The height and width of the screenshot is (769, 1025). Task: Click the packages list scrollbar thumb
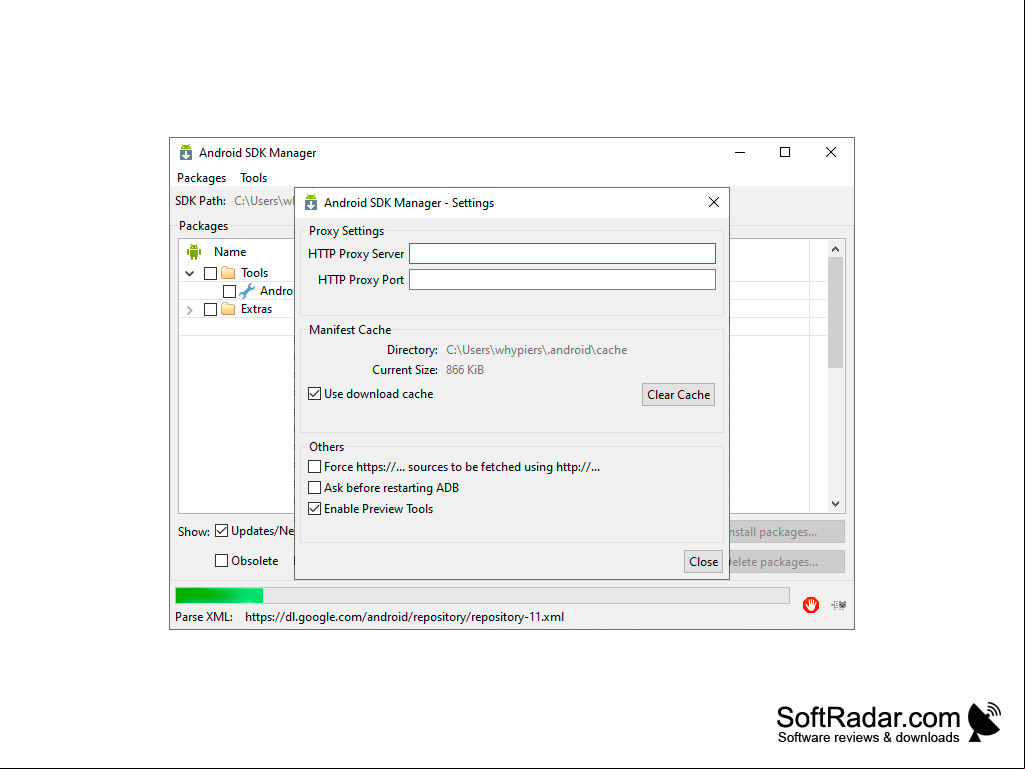pyautogui.click(x=835, y=313)
